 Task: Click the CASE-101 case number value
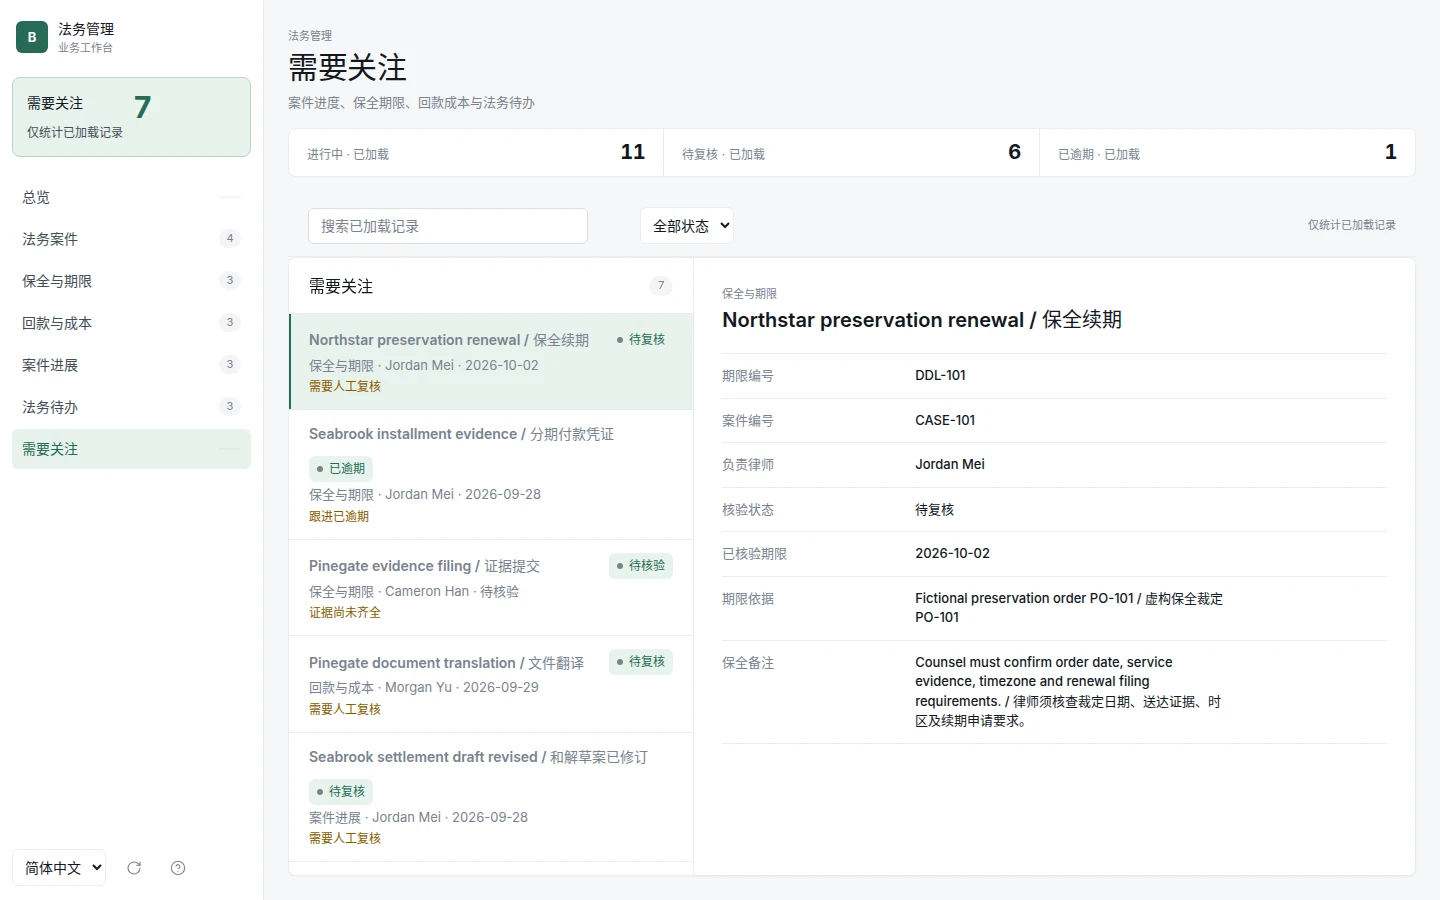(x=945, y=420)
